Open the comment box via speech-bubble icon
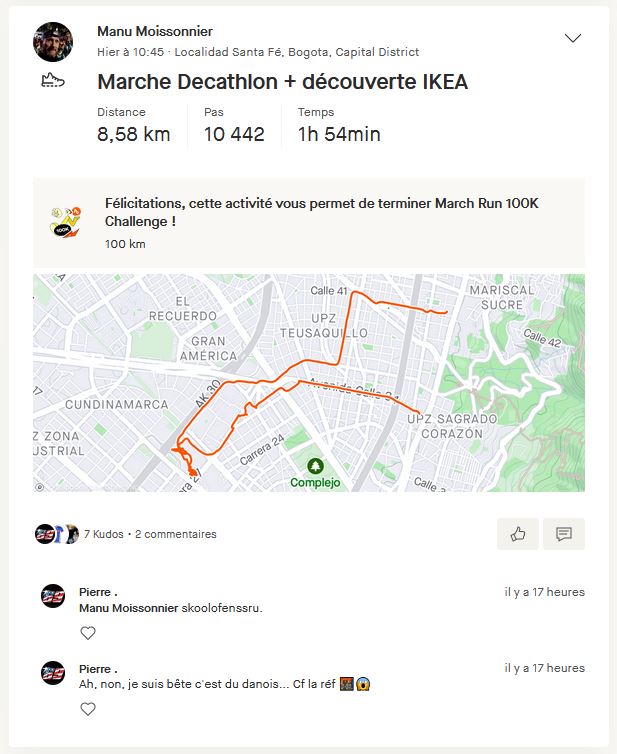The image size is (617, 754). click(564, 534)
